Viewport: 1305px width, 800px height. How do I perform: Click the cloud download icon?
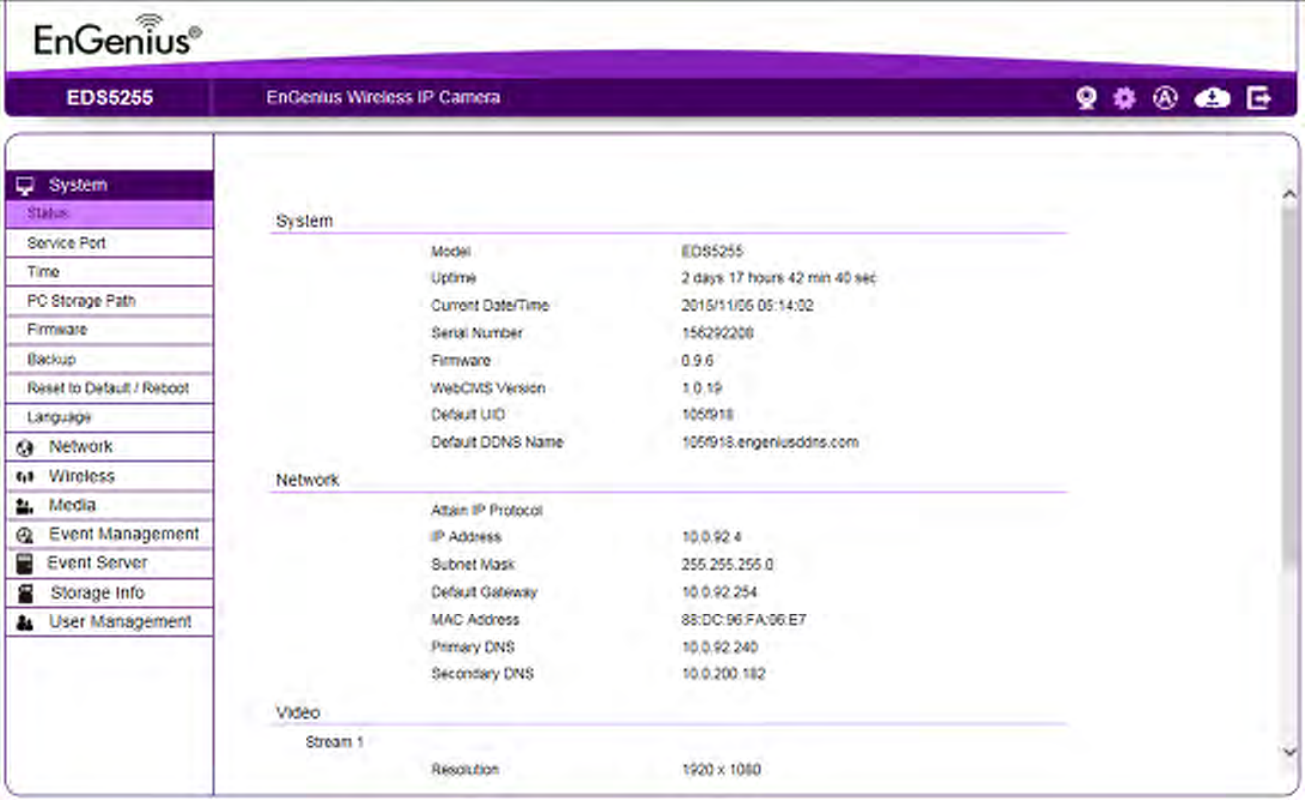1212,98
